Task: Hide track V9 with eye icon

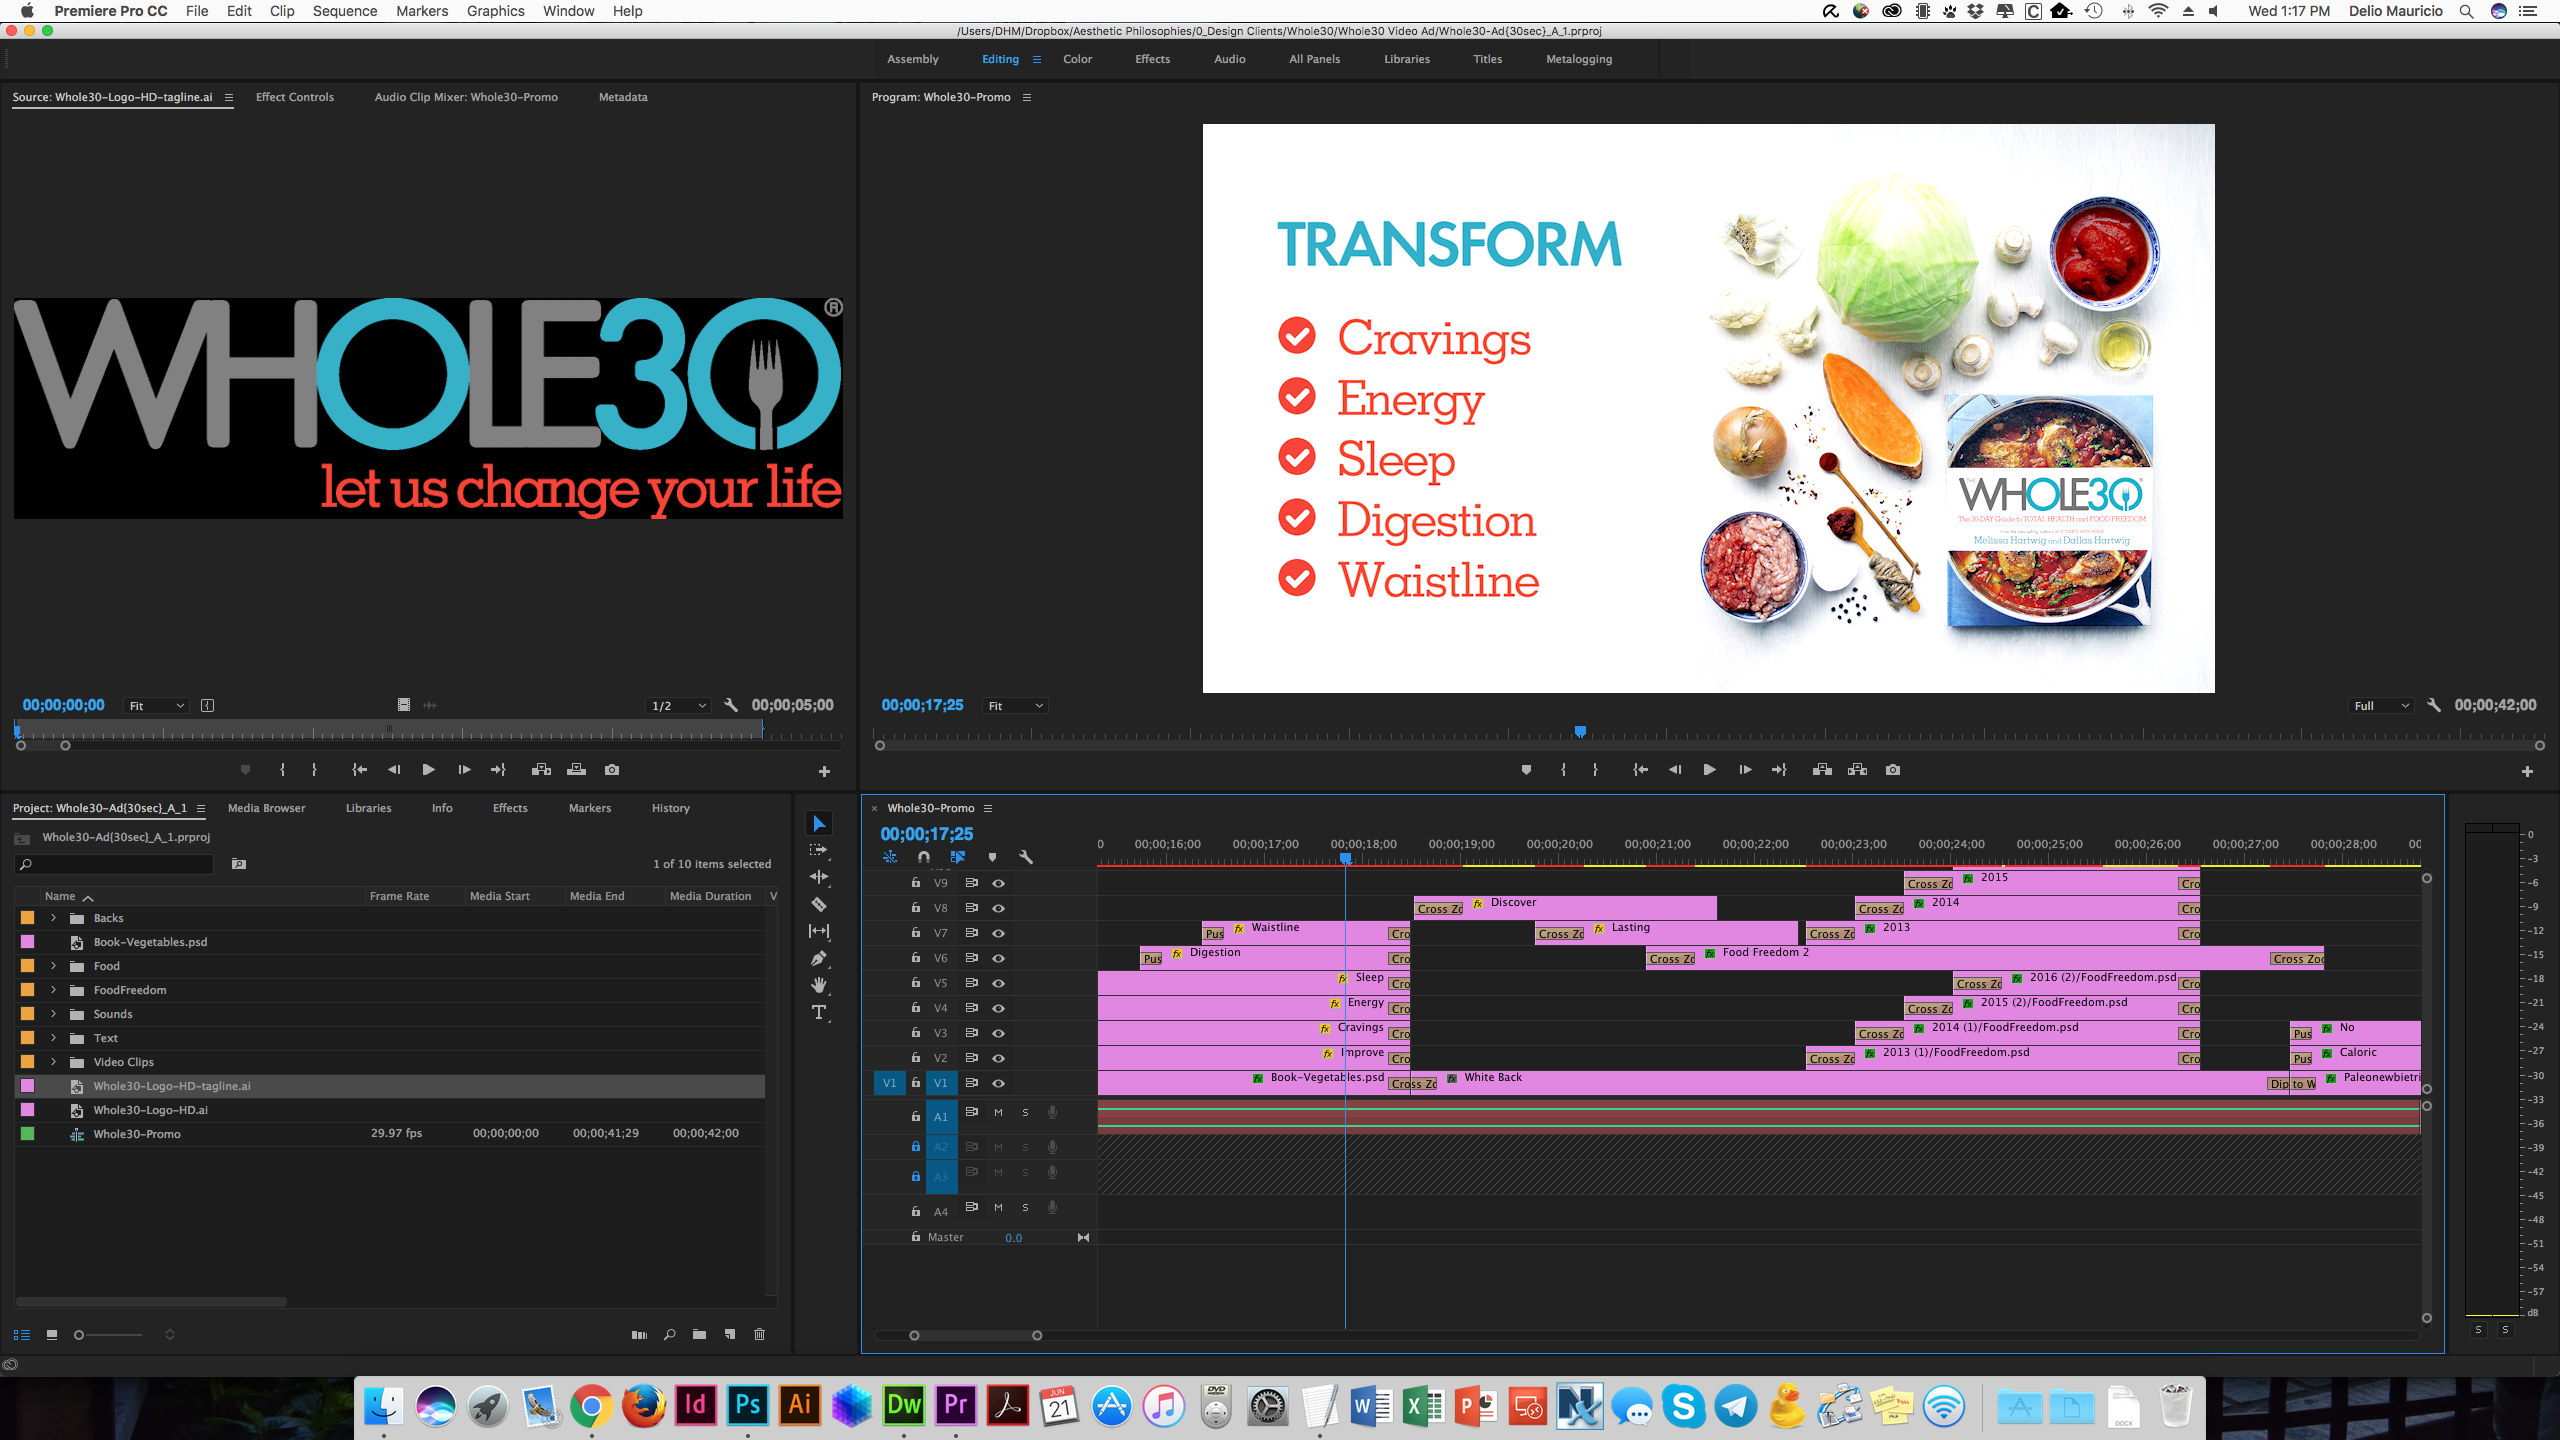Action: tap(998, 883)
